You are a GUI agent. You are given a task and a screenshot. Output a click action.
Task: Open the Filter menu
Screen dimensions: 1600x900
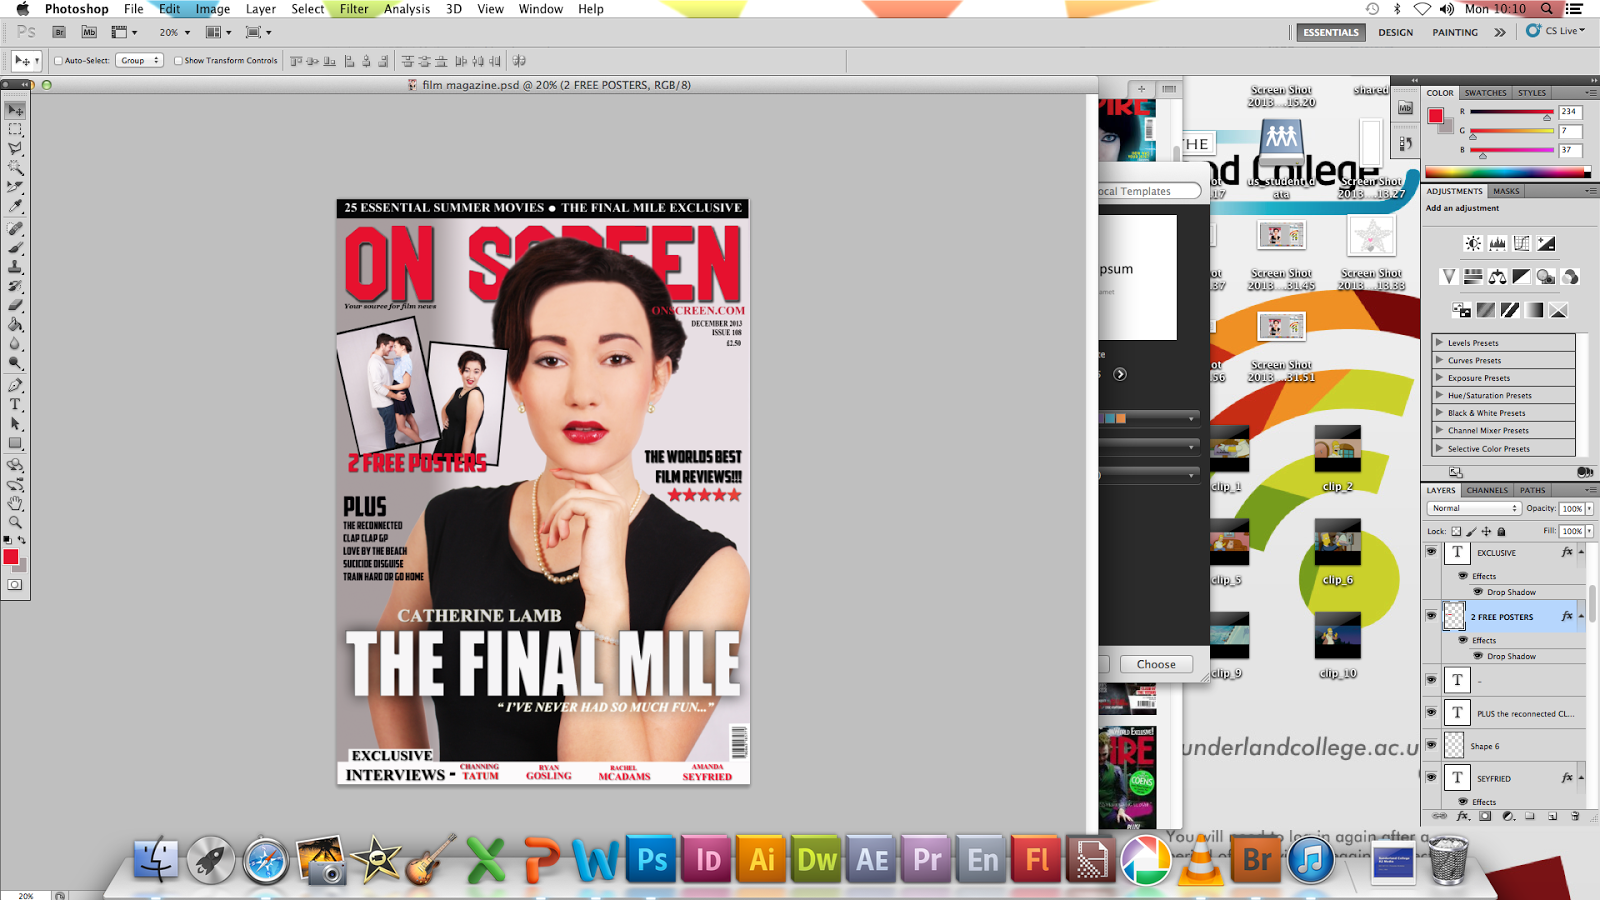354,9
